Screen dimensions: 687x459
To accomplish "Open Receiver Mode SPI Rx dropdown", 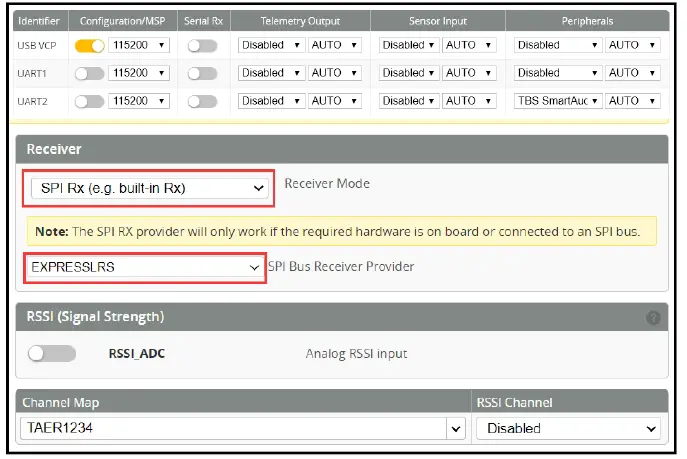I will pos(150,188).
